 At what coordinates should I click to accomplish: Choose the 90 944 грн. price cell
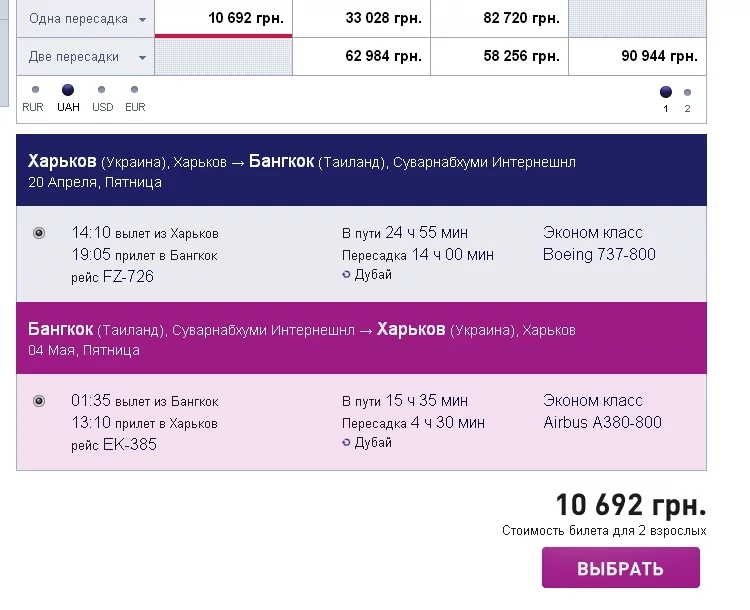(x=637, y=57)
